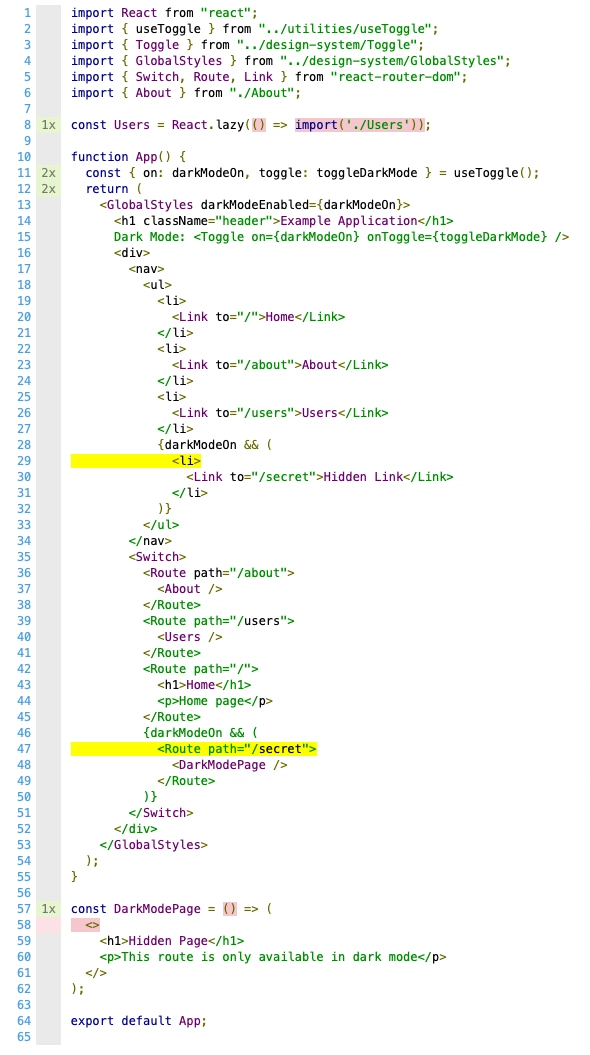Click the Link to="/users" Users line

click(x=280, y=413)
